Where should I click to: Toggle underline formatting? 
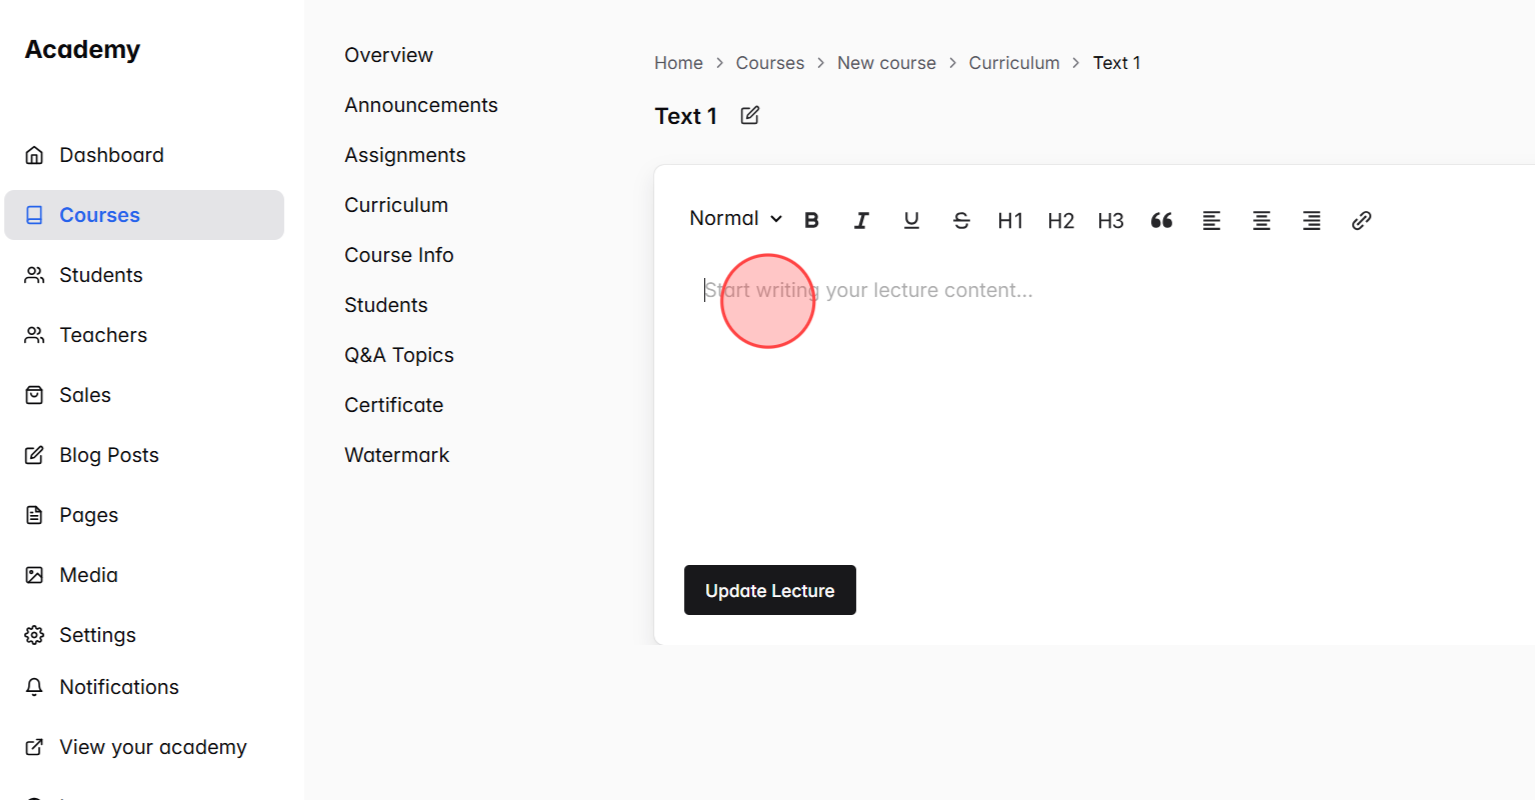pos(911,220)
